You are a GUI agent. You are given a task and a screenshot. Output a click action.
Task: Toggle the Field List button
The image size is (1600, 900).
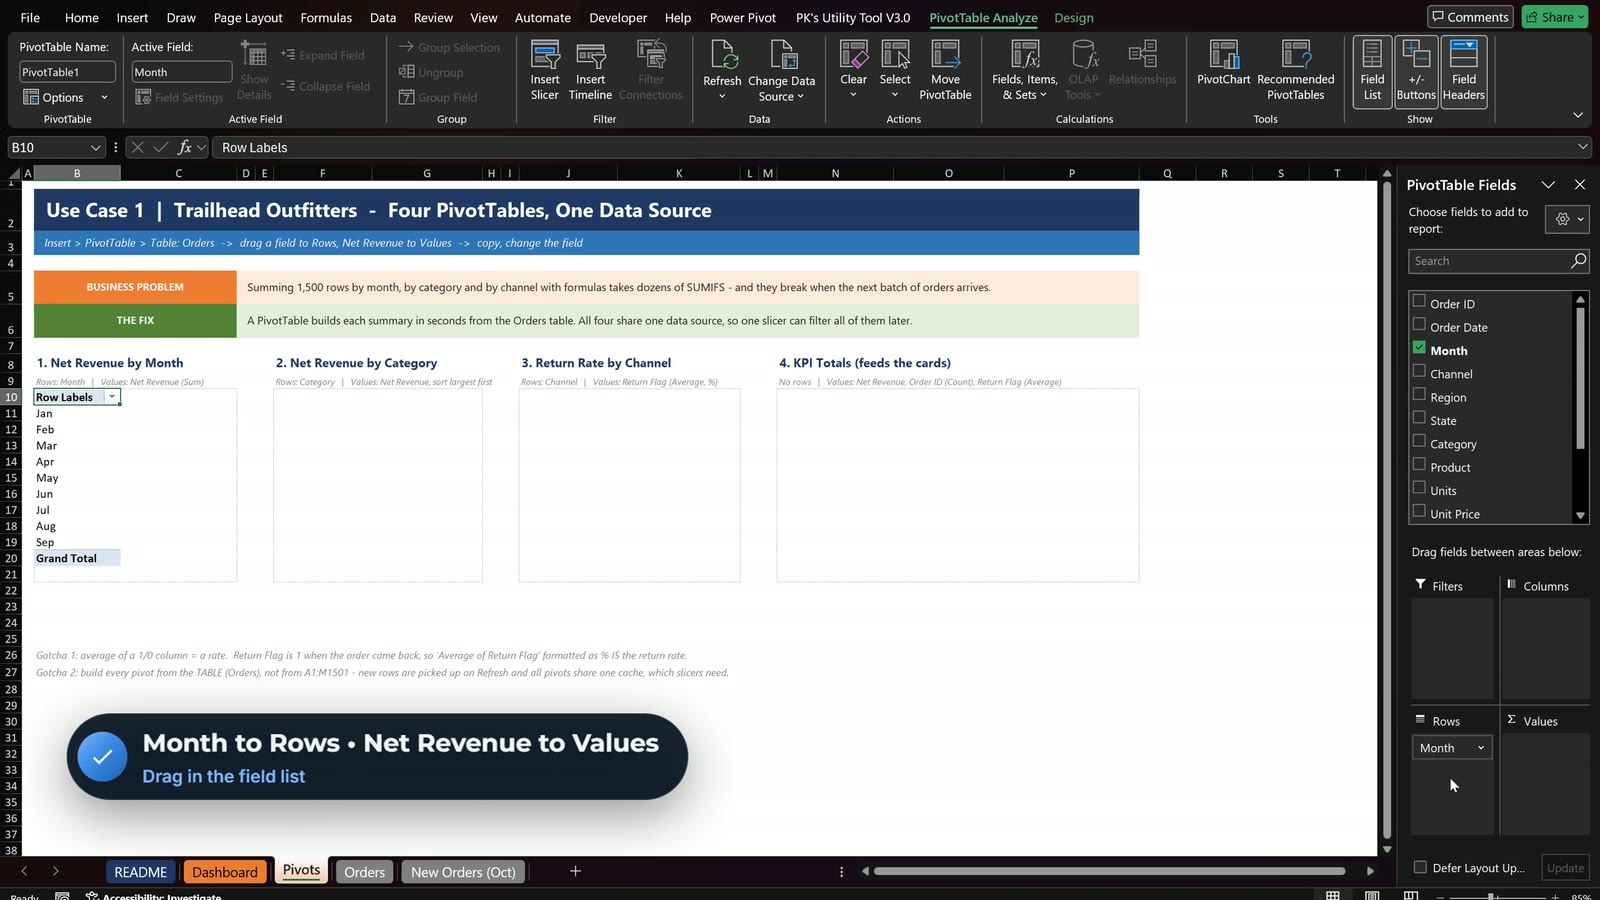1372,70
